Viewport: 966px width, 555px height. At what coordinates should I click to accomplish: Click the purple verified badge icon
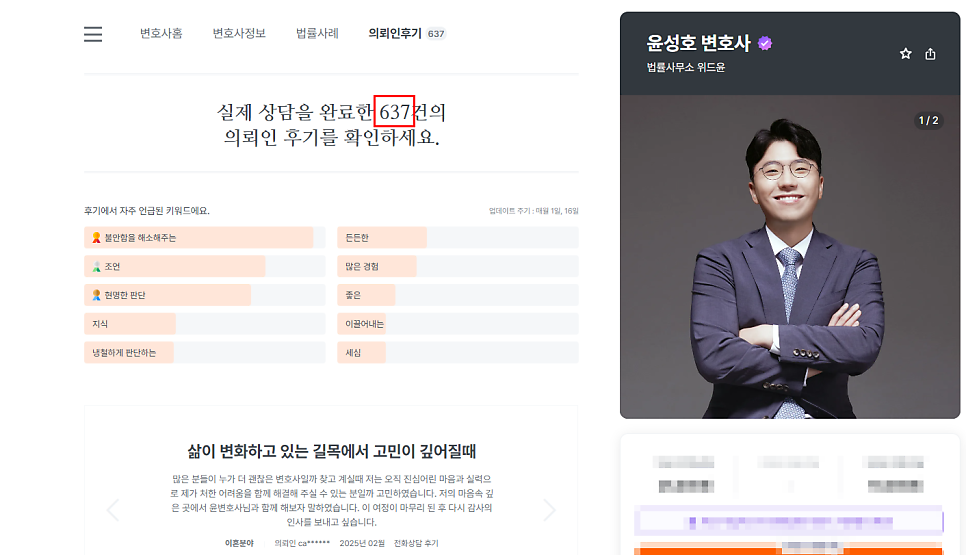(765, 43)
